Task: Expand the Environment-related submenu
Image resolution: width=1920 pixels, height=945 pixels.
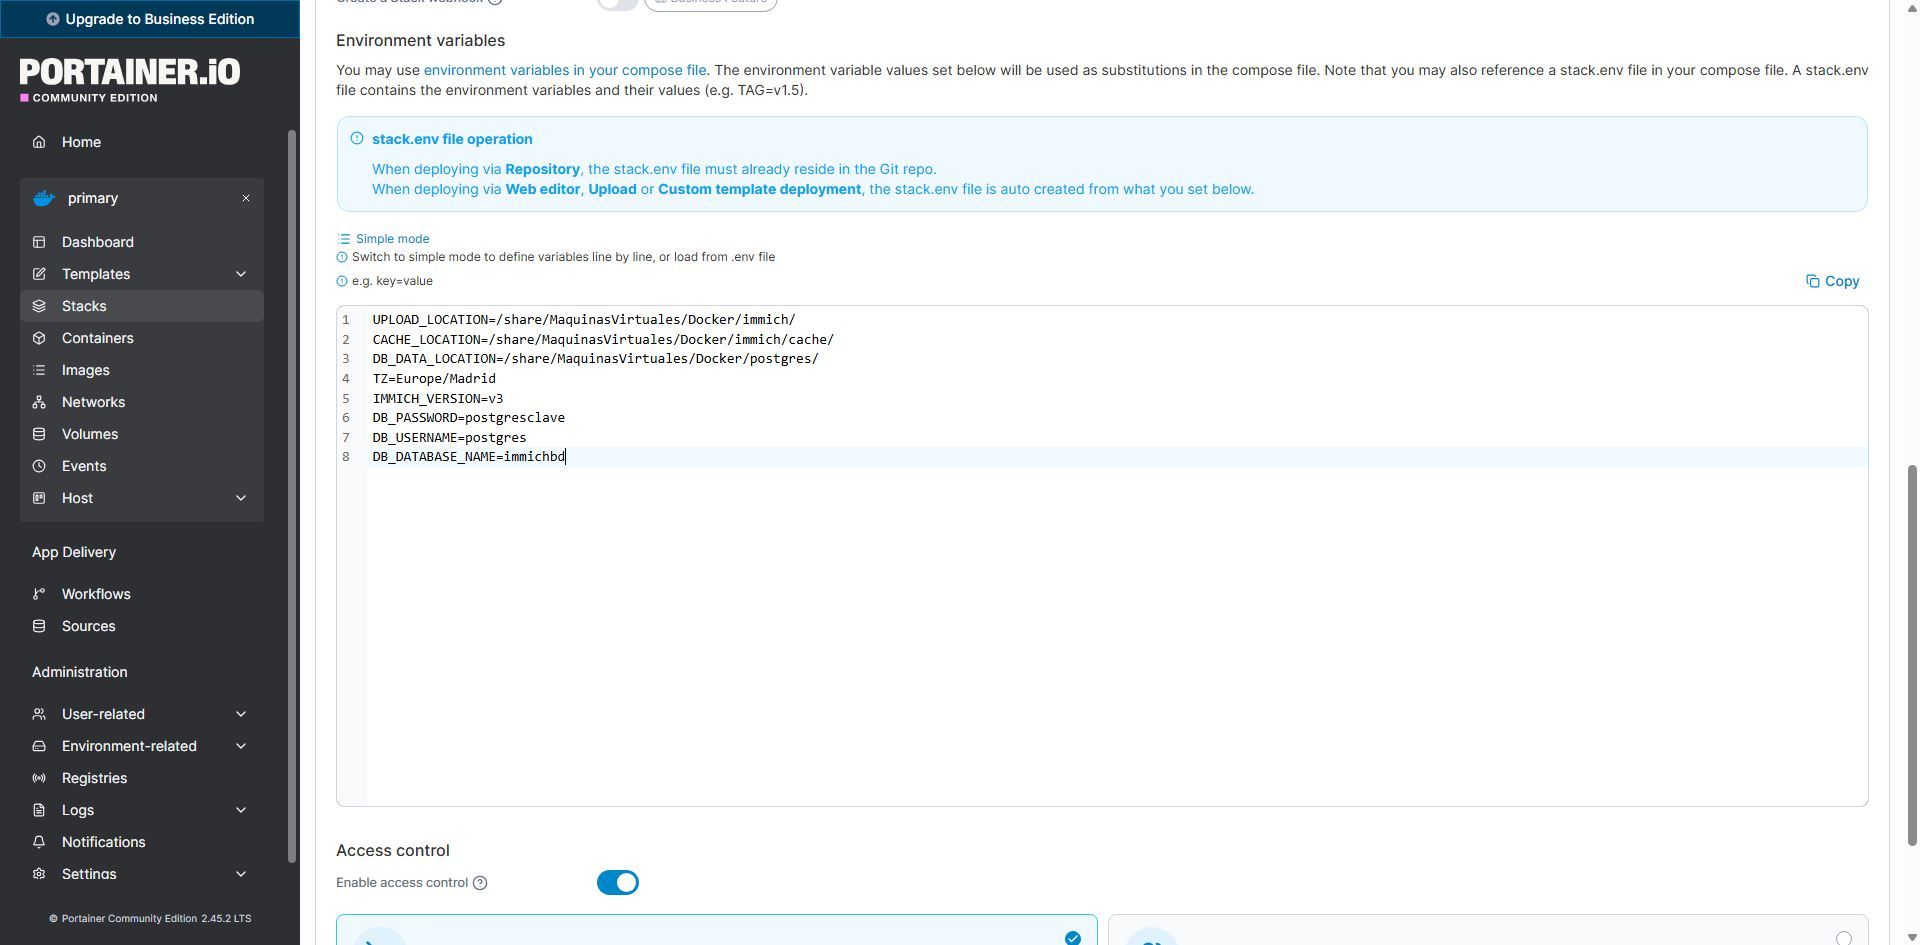Action: coord(241,746)
